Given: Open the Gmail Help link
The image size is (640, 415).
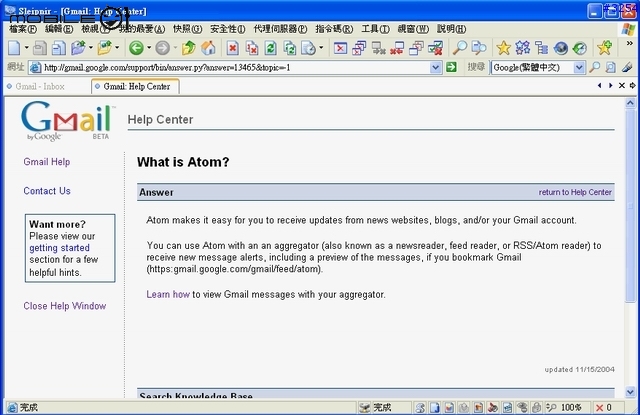Looking at the screenshot, I should pos(47,162).
